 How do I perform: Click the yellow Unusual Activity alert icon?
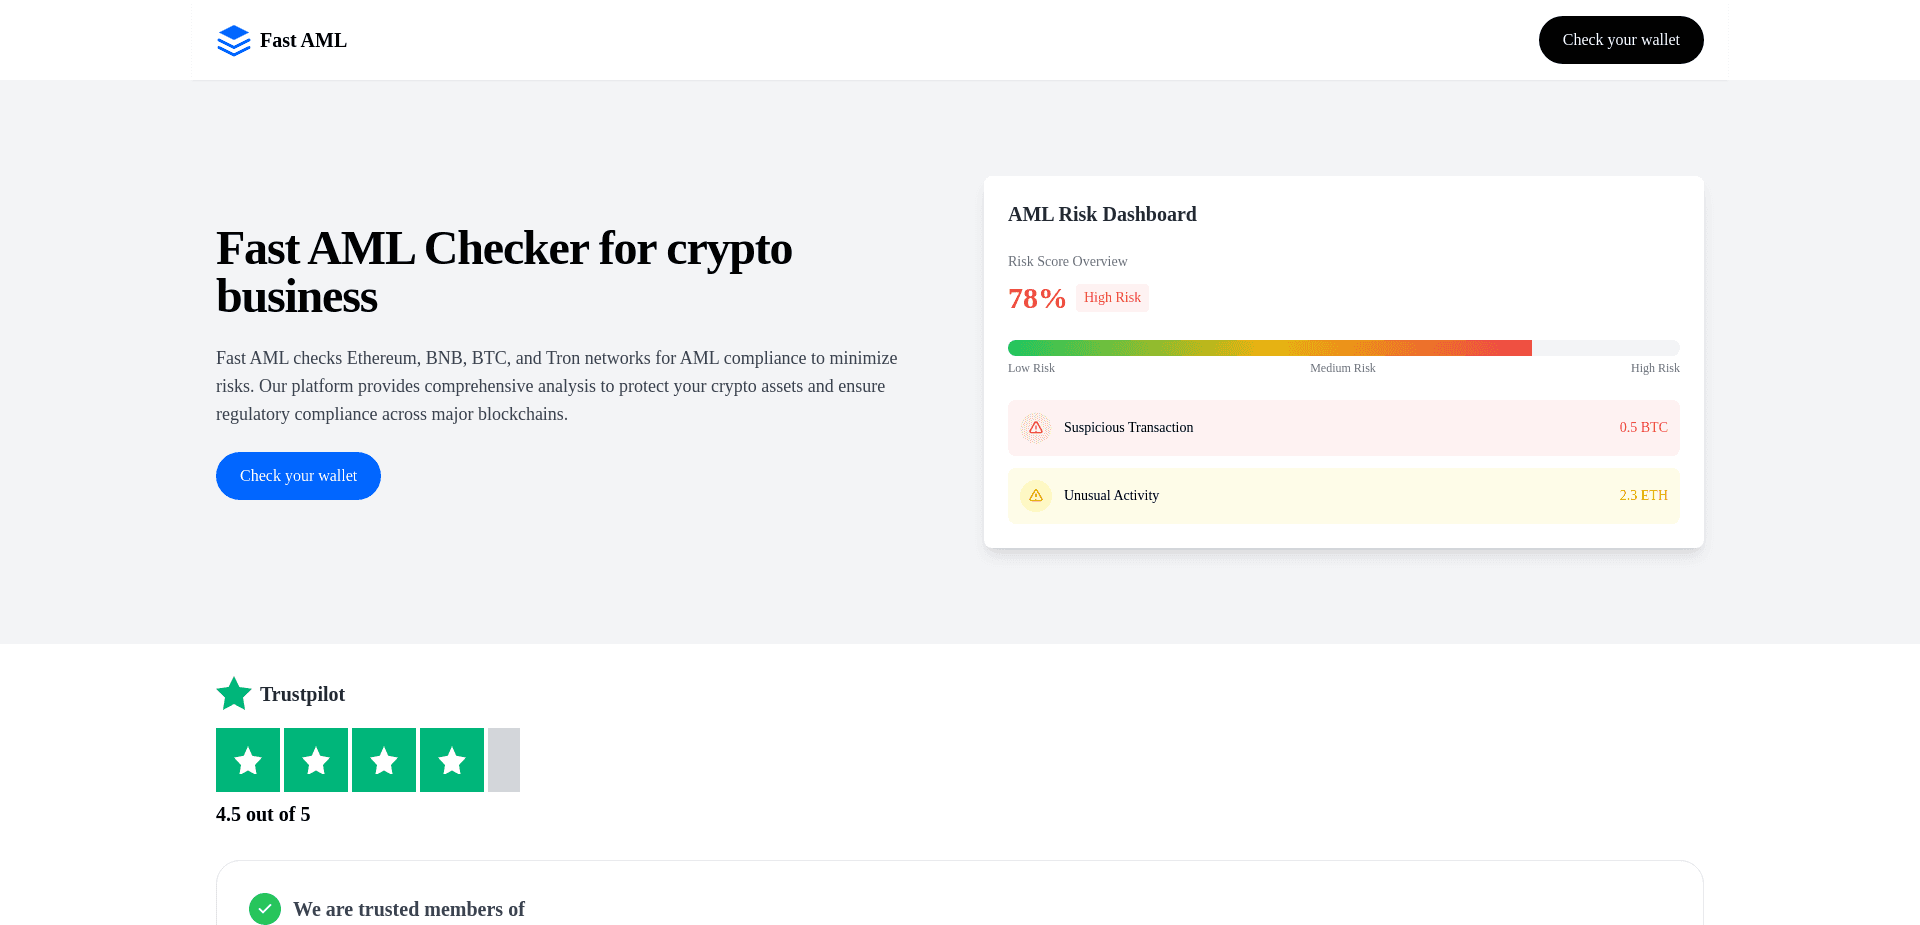[x=1036, y=495]
